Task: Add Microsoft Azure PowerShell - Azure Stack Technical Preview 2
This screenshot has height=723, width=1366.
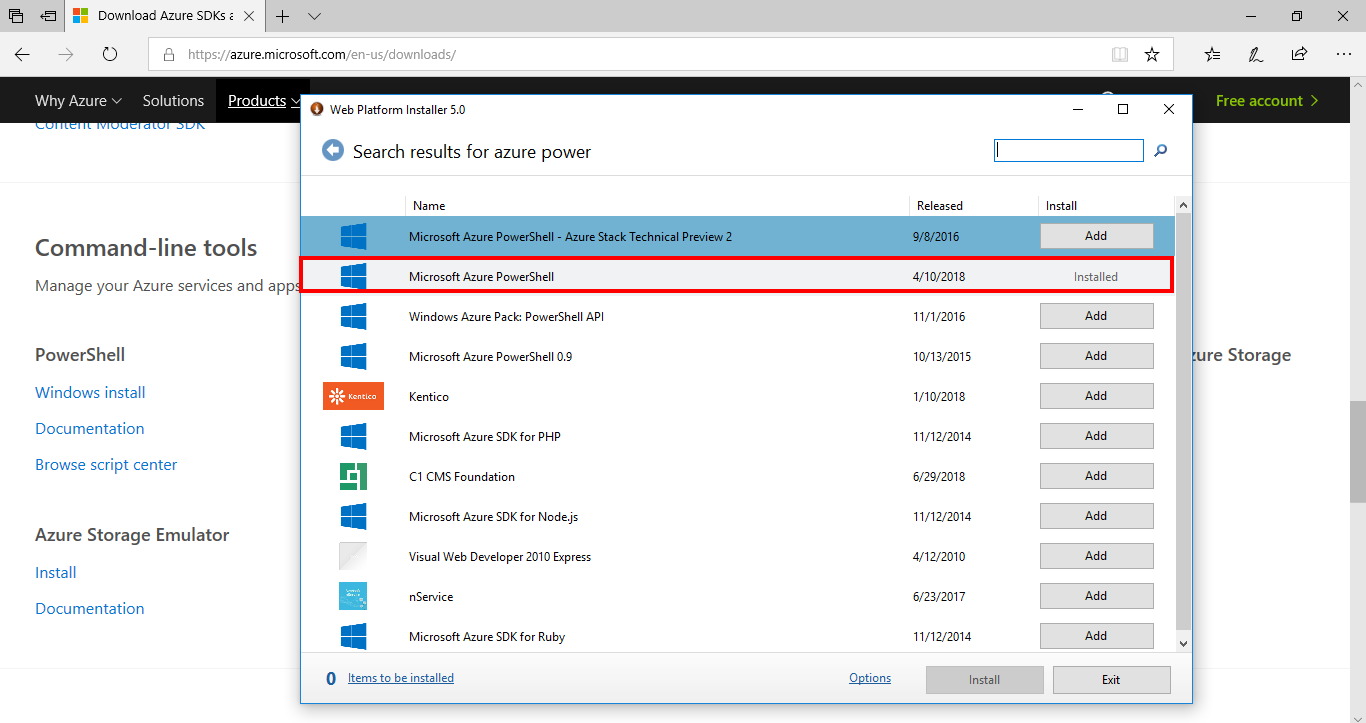Action: click(x=1096, y=236)
